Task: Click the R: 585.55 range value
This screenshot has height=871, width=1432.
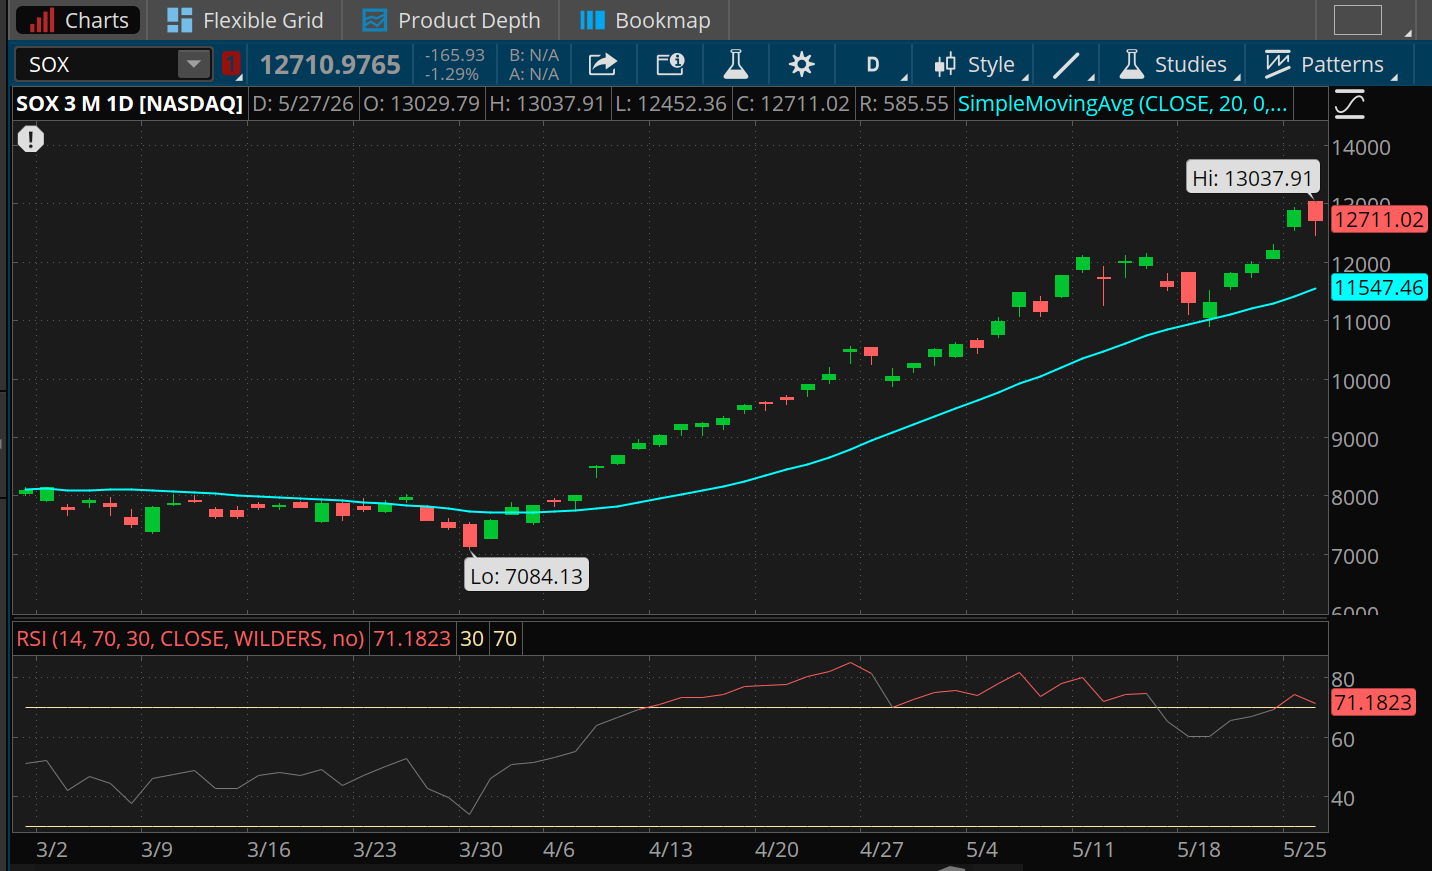Action: click(x=904, y=104)
